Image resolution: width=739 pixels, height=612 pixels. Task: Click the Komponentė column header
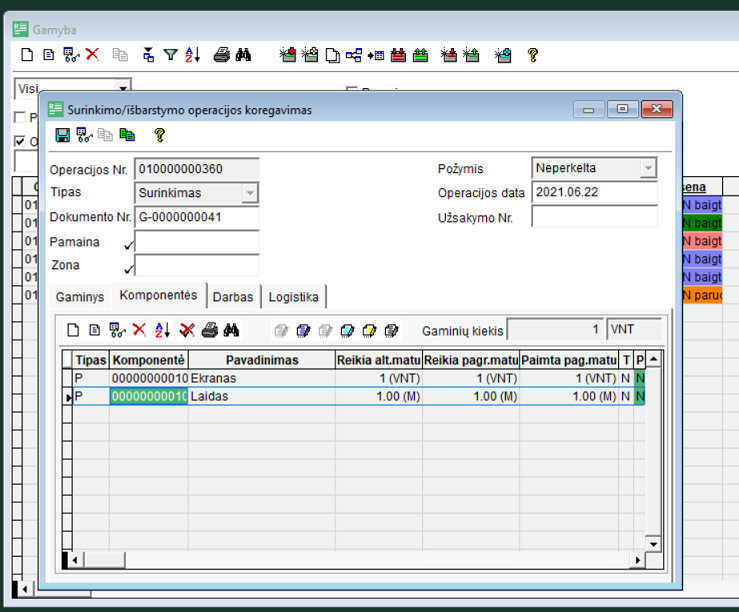[x=148, y=360]
